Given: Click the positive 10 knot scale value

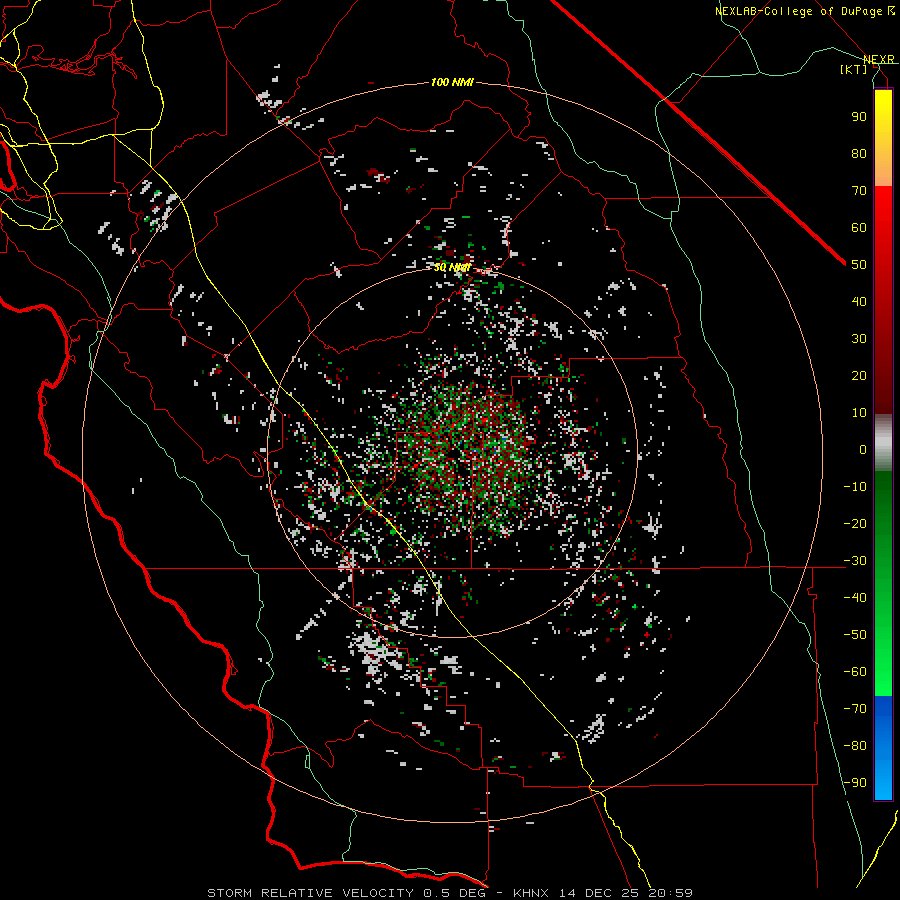Looking at the screenshot, I should click(859, 413).
